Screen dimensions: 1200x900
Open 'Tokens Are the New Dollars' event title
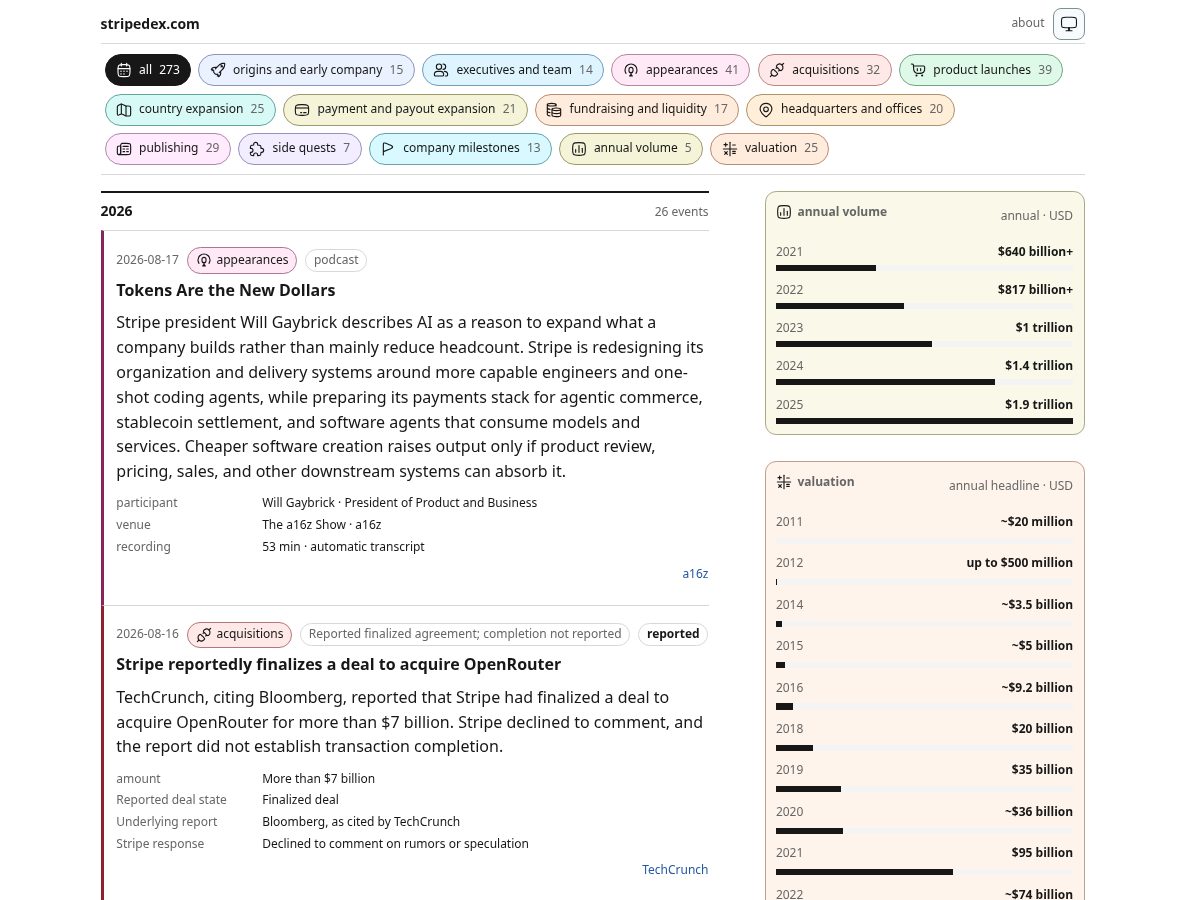pos(226,290)
